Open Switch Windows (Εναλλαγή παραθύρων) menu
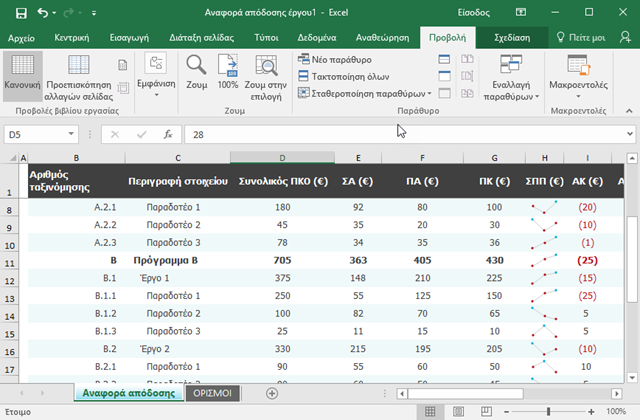This screenshot has height=420, width=640. [511, 78]
